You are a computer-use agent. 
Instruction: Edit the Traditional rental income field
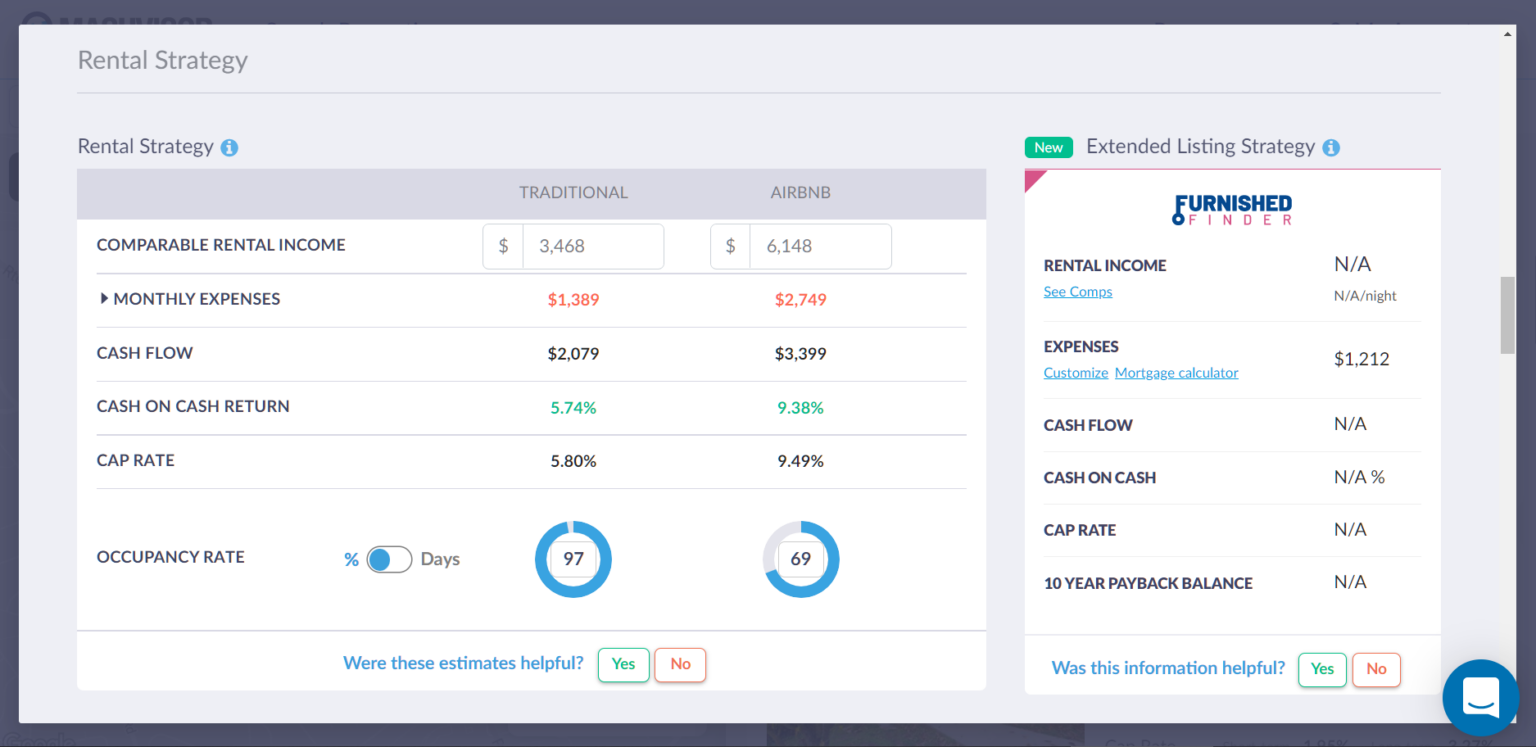tap(593, 246)
